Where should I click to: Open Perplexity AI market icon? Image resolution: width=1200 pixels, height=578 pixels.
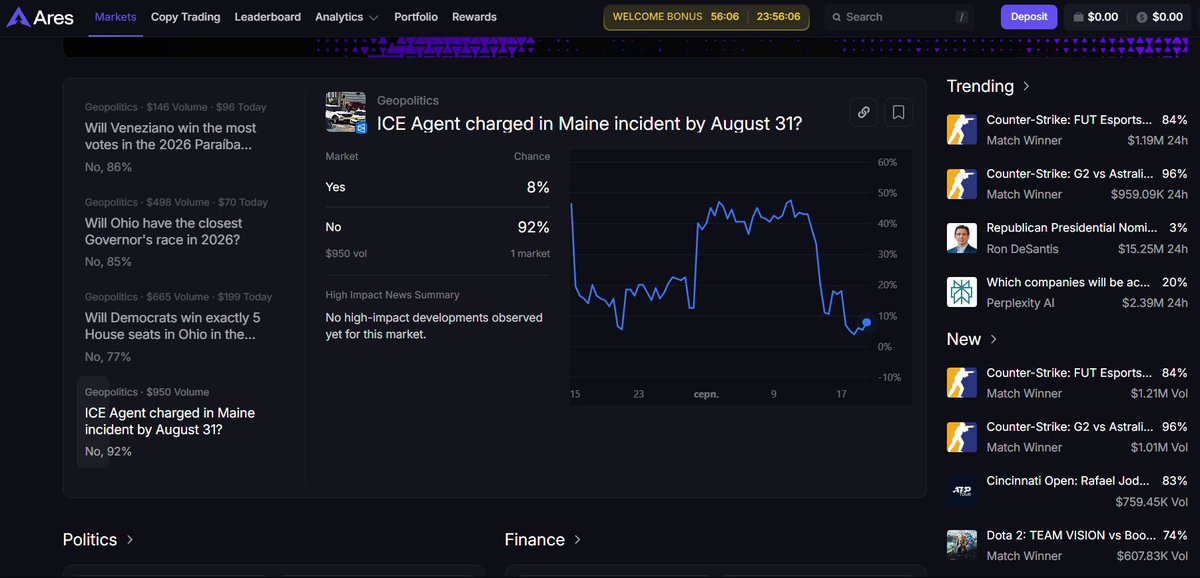(x=962, y=292)
